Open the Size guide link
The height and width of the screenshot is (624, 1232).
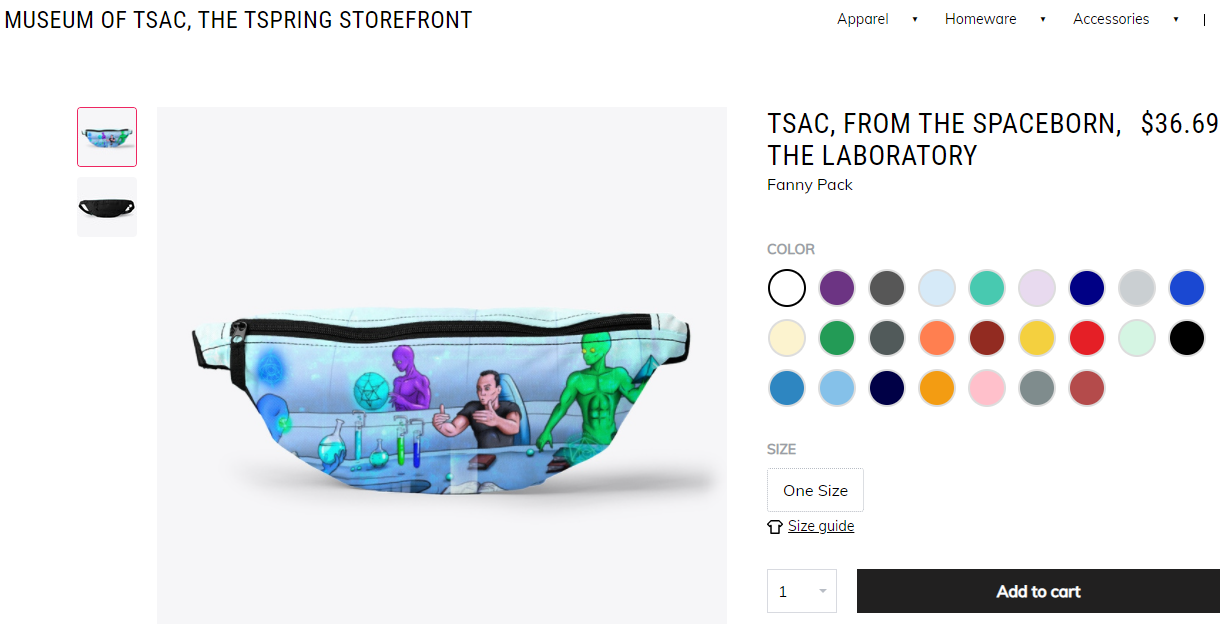pyautogui.click(x=821, y=526)
